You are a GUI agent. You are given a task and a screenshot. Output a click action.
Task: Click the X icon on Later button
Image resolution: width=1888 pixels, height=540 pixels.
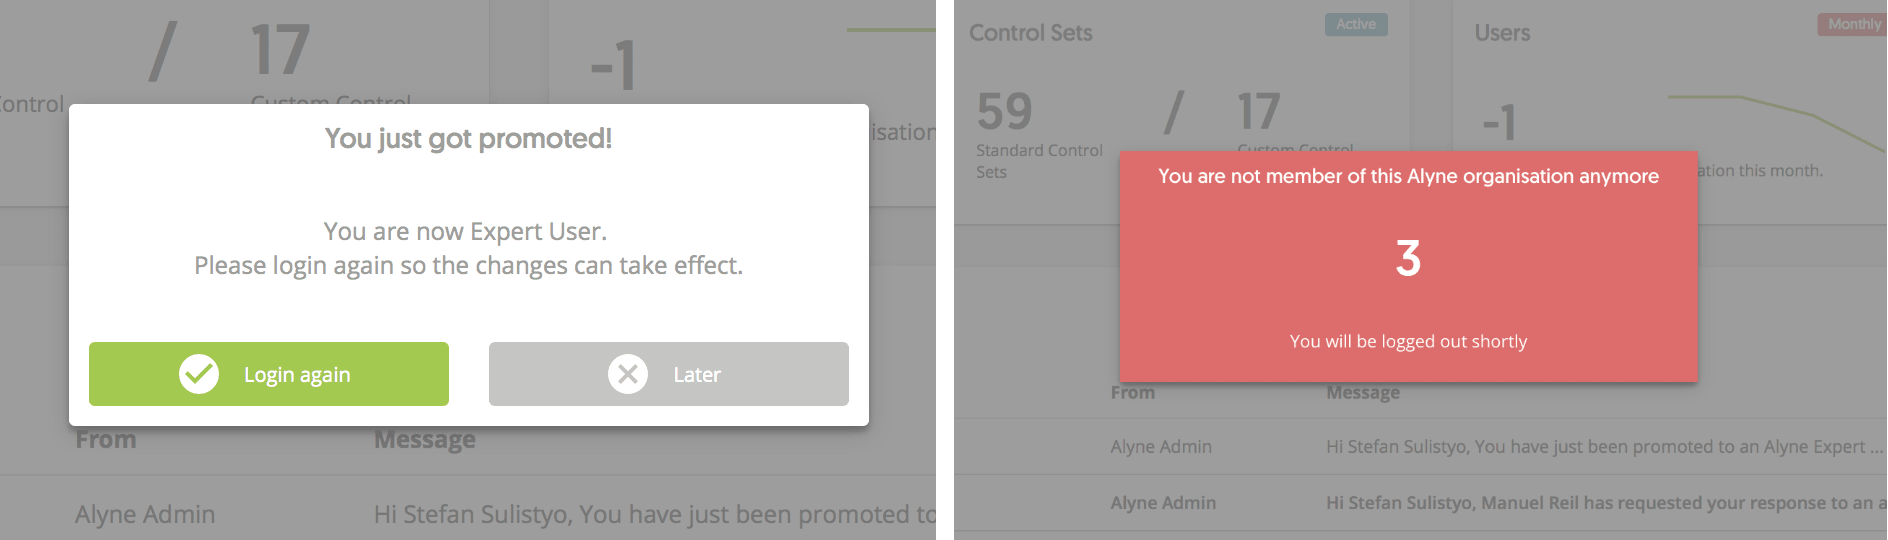pos(628,374)
